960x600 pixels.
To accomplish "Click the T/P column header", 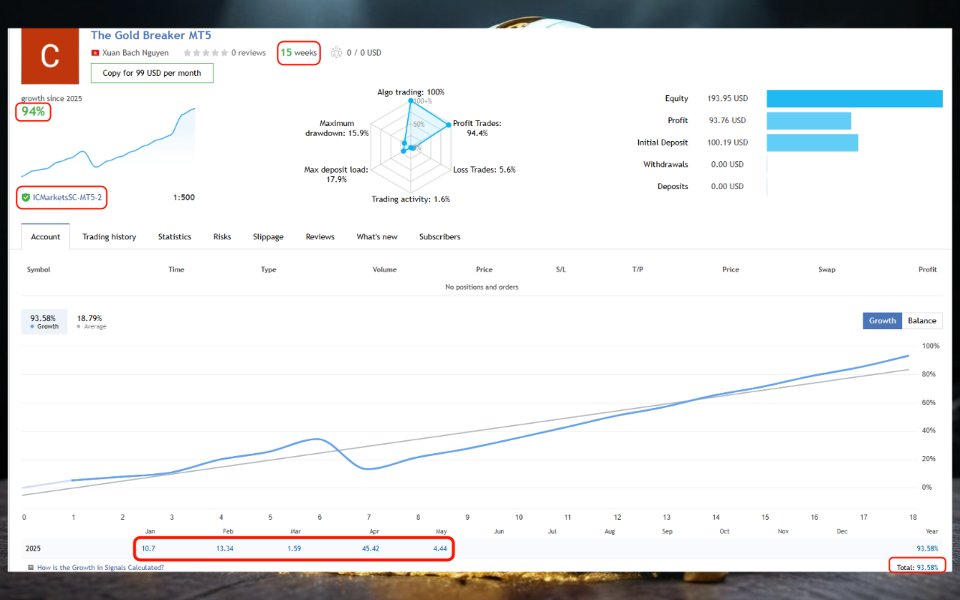I will (x=637, y=269).
